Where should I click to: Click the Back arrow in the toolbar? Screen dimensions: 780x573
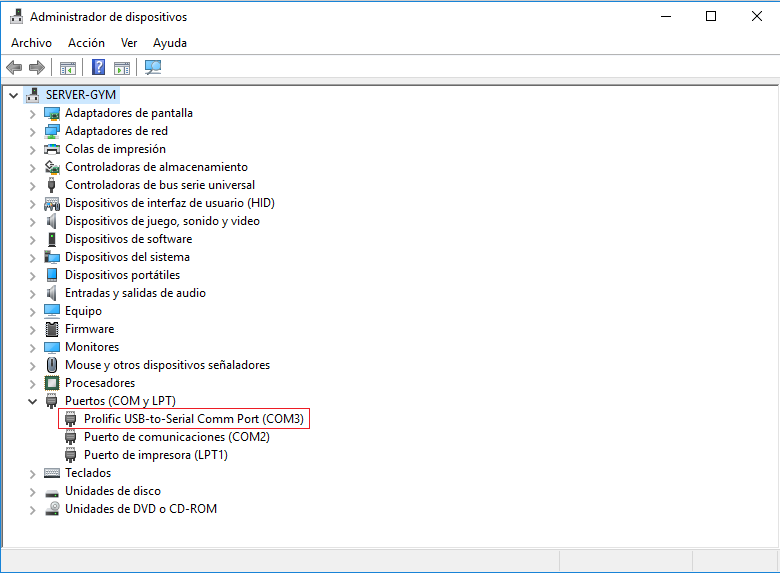coord(14,67)
